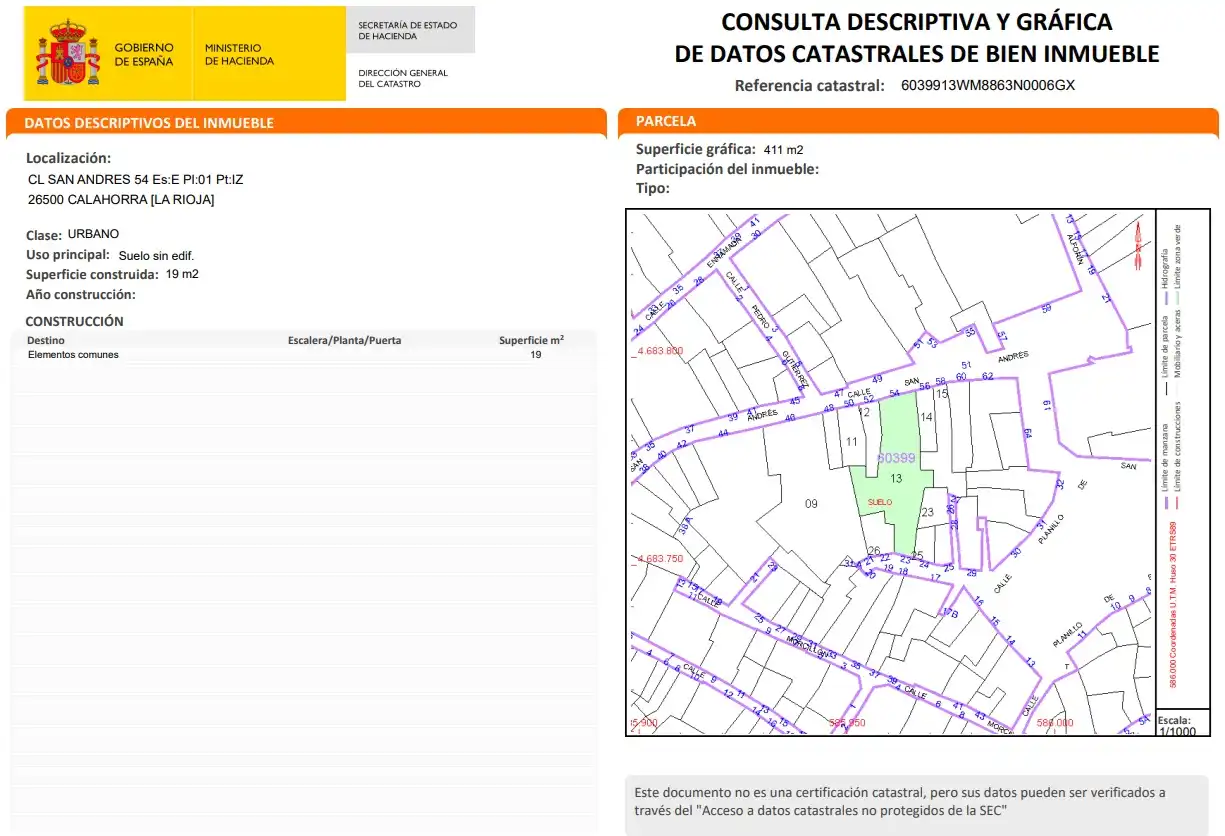This screenshot has width=1225, height=836.
Task: Select the GOBIERNO DE ESPAÑA text
Action: click(x=144, y=55)
